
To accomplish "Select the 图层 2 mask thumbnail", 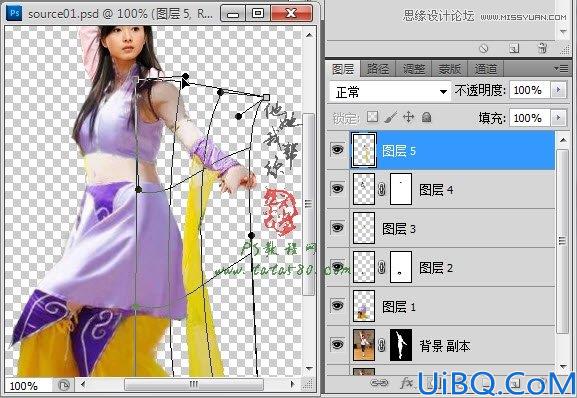I will (x=401, y=267).
